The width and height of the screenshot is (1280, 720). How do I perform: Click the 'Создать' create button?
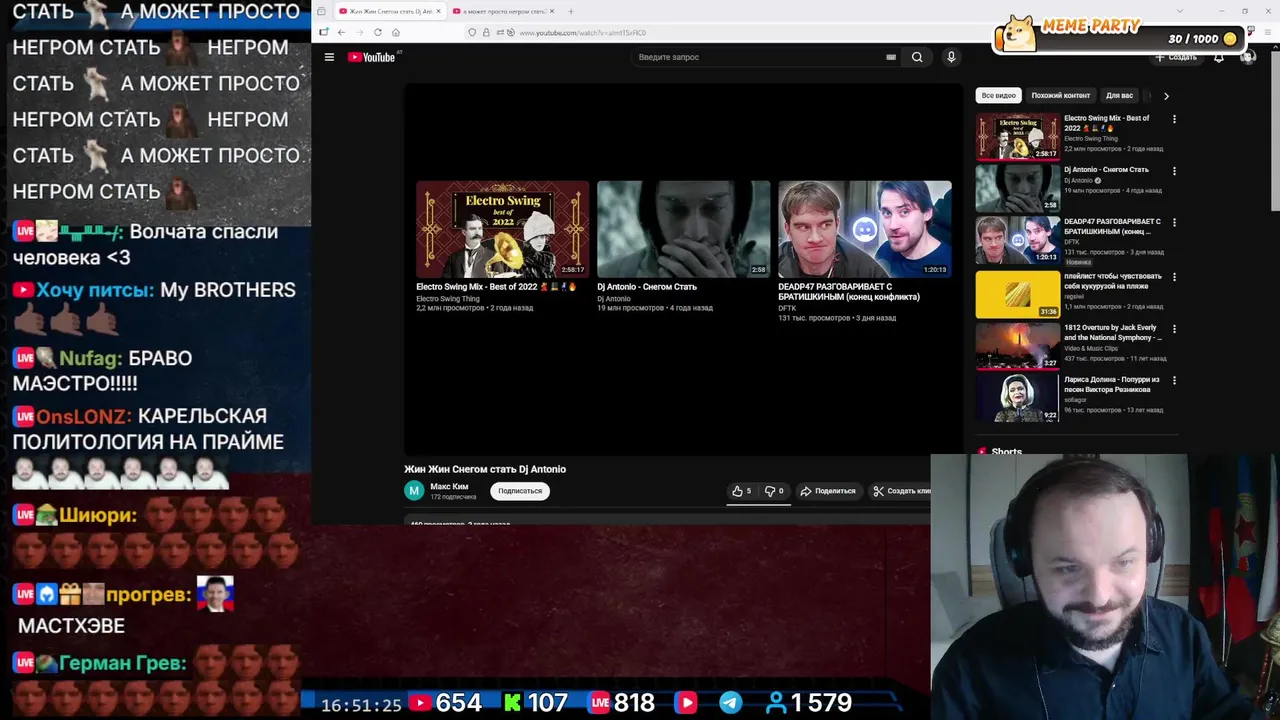coord(1176,57)
